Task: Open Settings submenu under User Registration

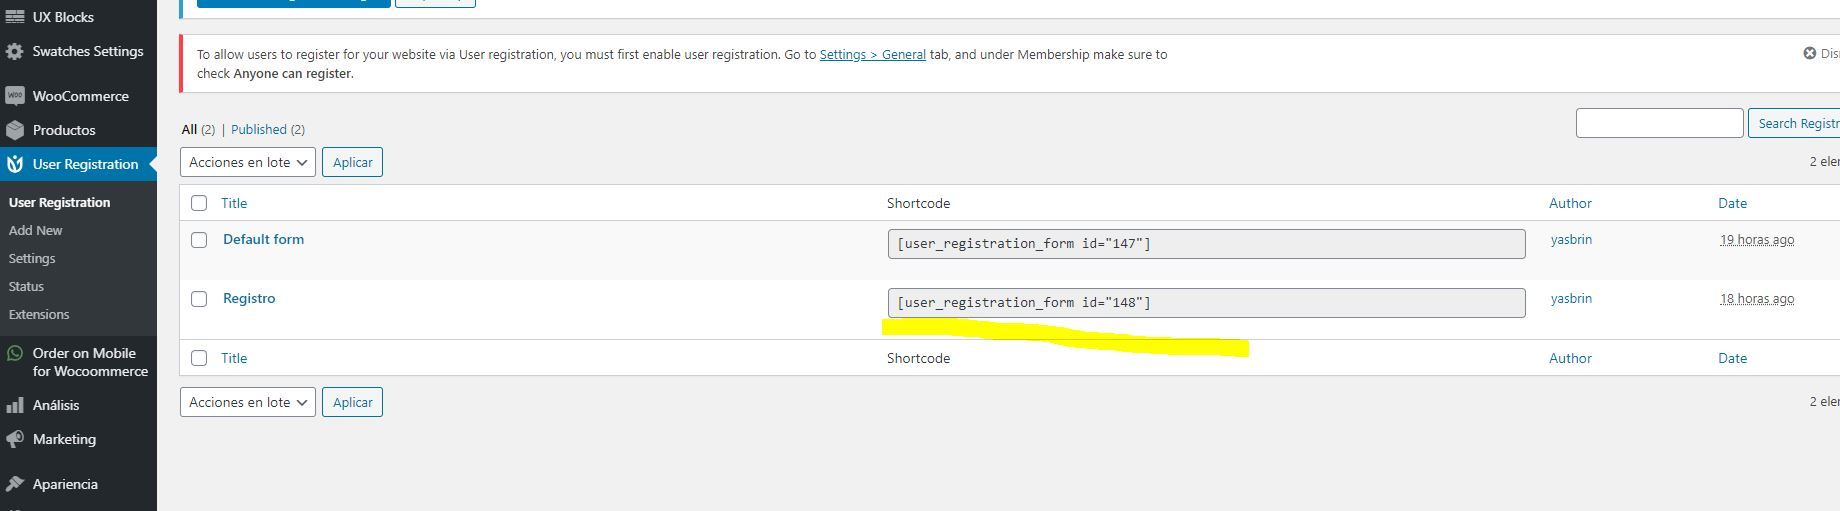Action: [x=32, y=258]
